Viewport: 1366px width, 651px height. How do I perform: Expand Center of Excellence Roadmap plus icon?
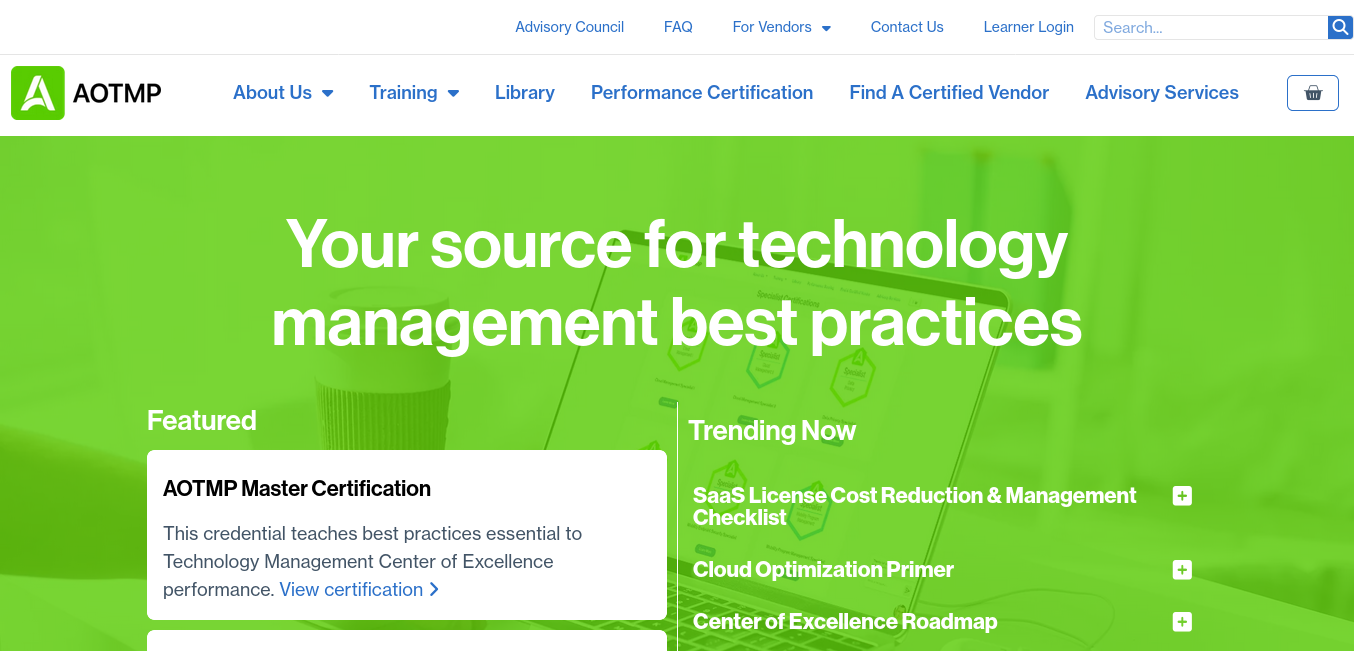pyautogui.click(x=1182, y=622)
